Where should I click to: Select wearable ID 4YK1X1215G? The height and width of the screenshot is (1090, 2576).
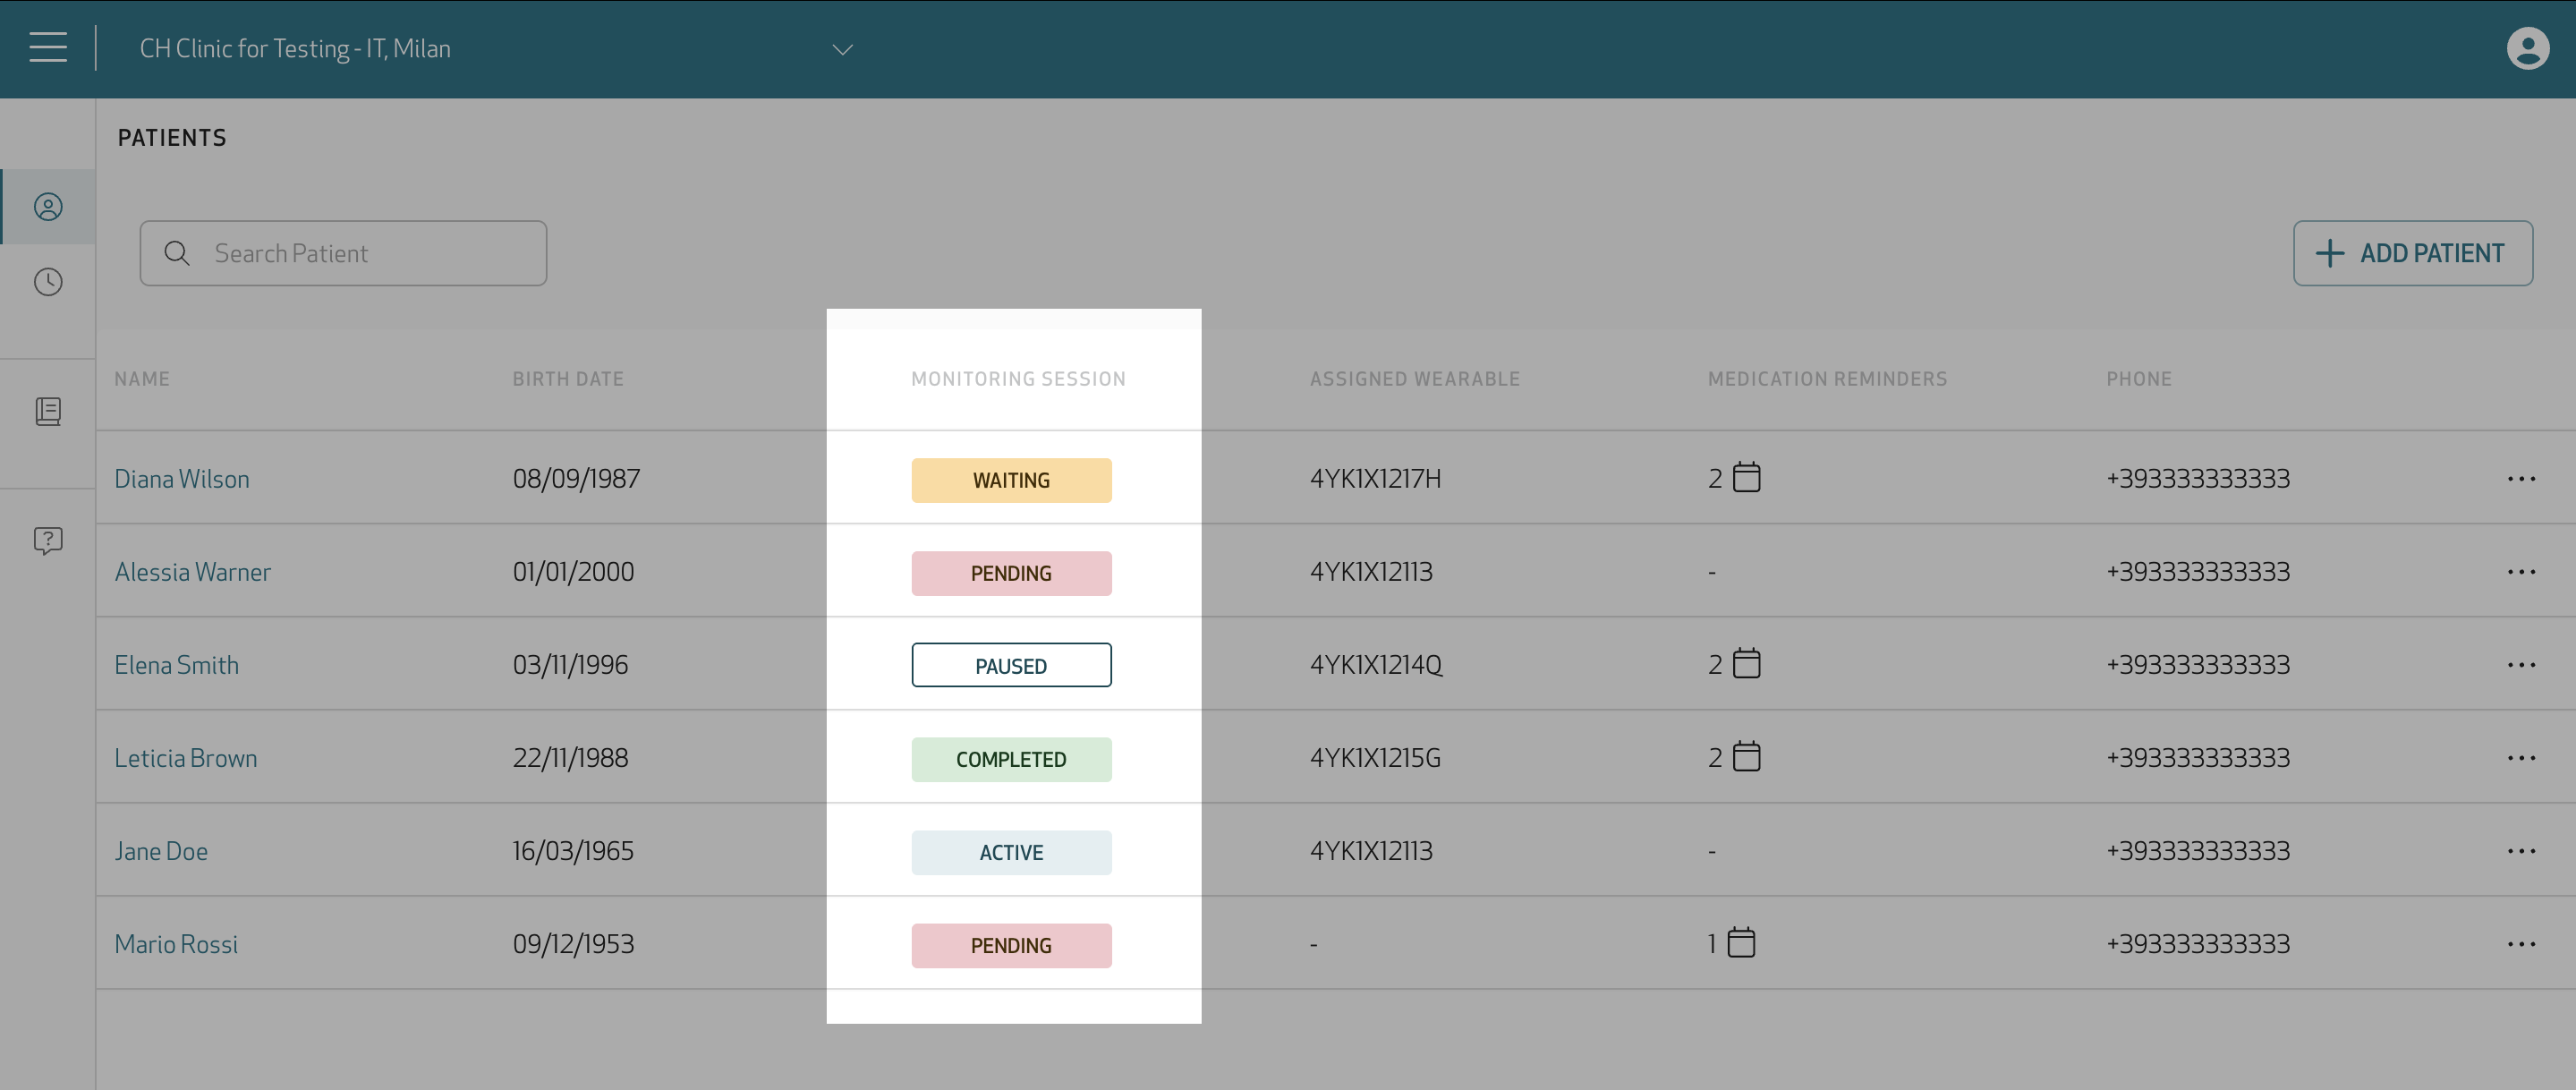point(1375,757)
